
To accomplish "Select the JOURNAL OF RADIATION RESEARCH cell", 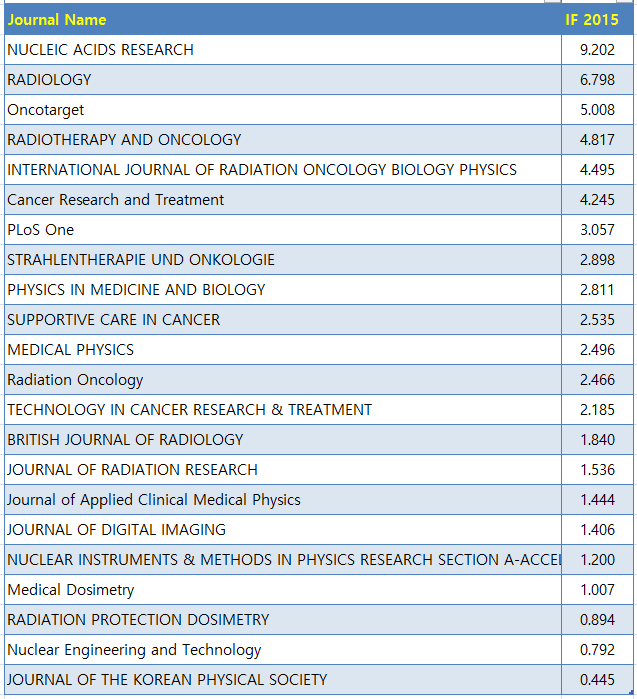I will pos(283,469).
